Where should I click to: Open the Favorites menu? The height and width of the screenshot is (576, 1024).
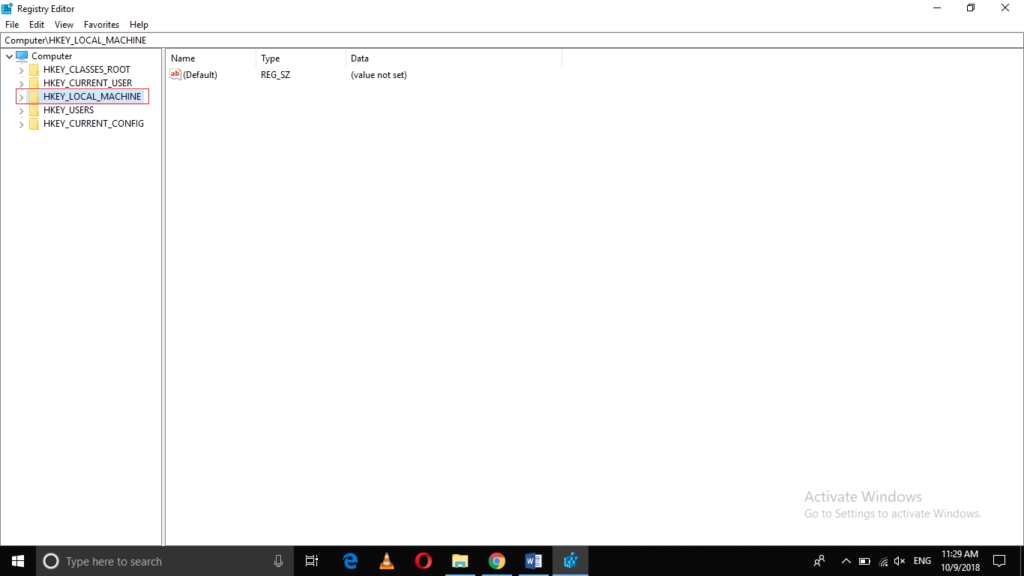coord(101,24)
